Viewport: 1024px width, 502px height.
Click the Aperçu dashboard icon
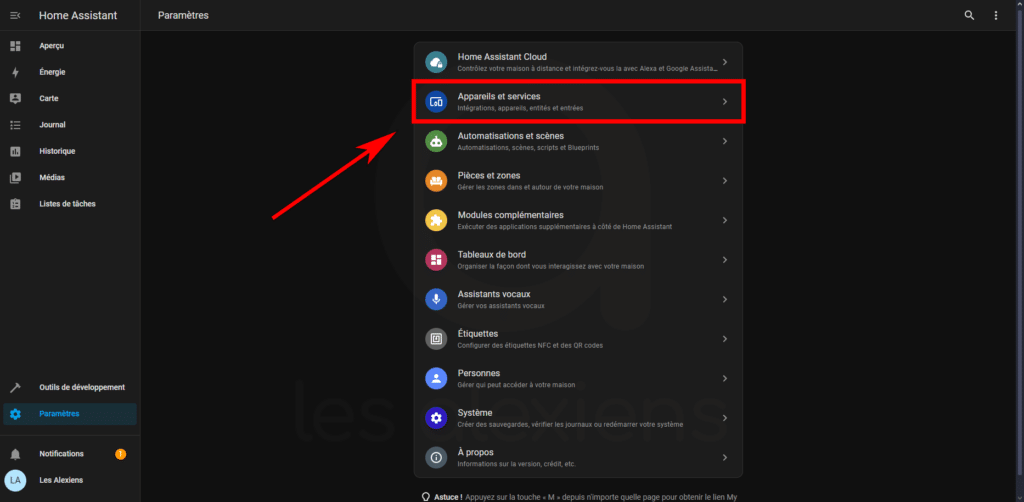point(16,46)
